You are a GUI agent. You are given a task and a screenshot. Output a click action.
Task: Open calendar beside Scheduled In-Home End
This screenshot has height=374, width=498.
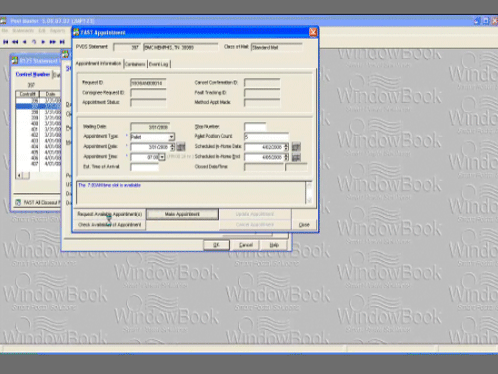click(x=296, y=157)
